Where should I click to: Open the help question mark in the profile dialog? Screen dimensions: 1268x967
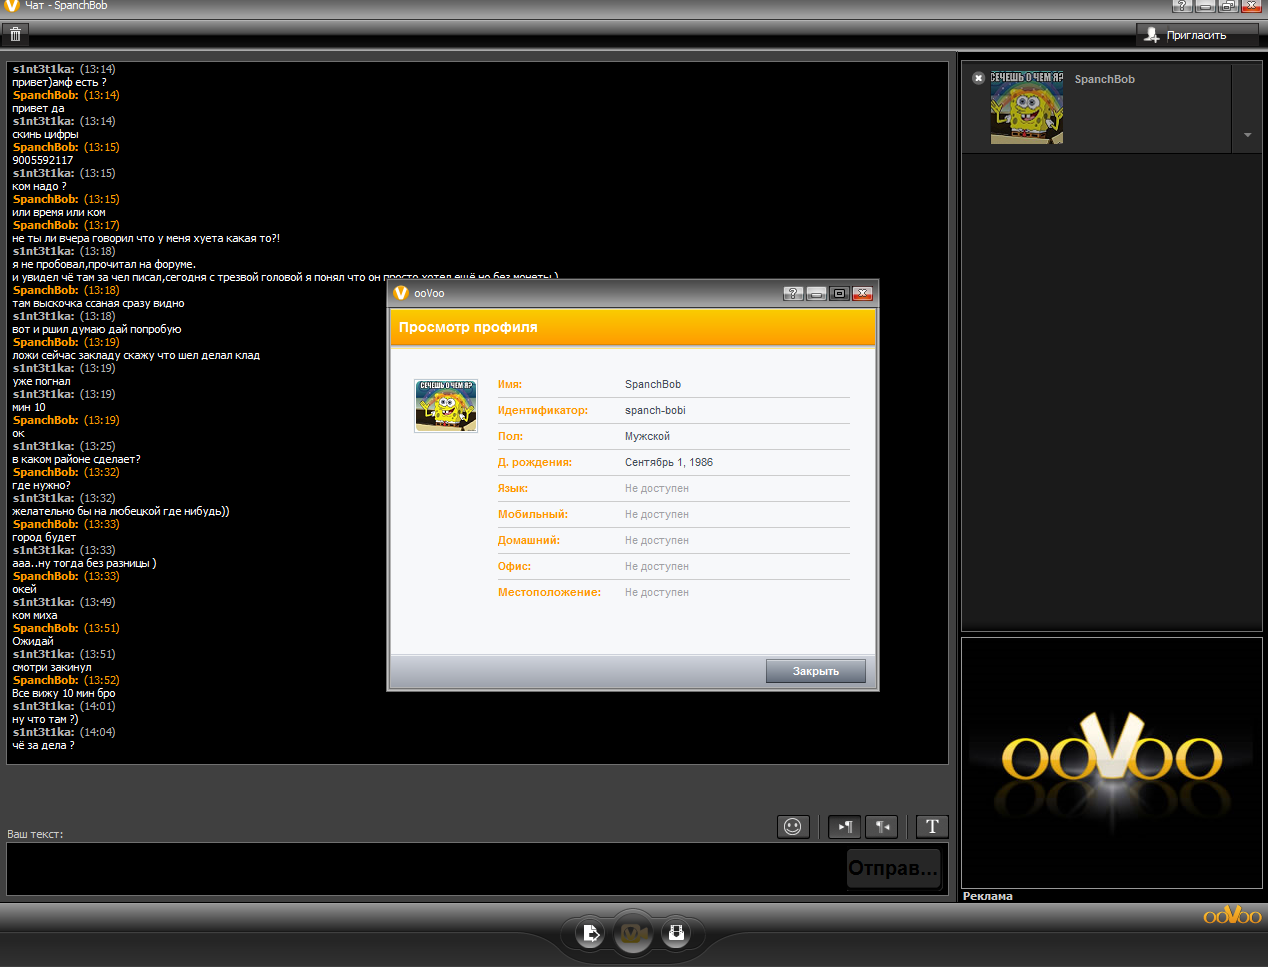coord(793,293)
